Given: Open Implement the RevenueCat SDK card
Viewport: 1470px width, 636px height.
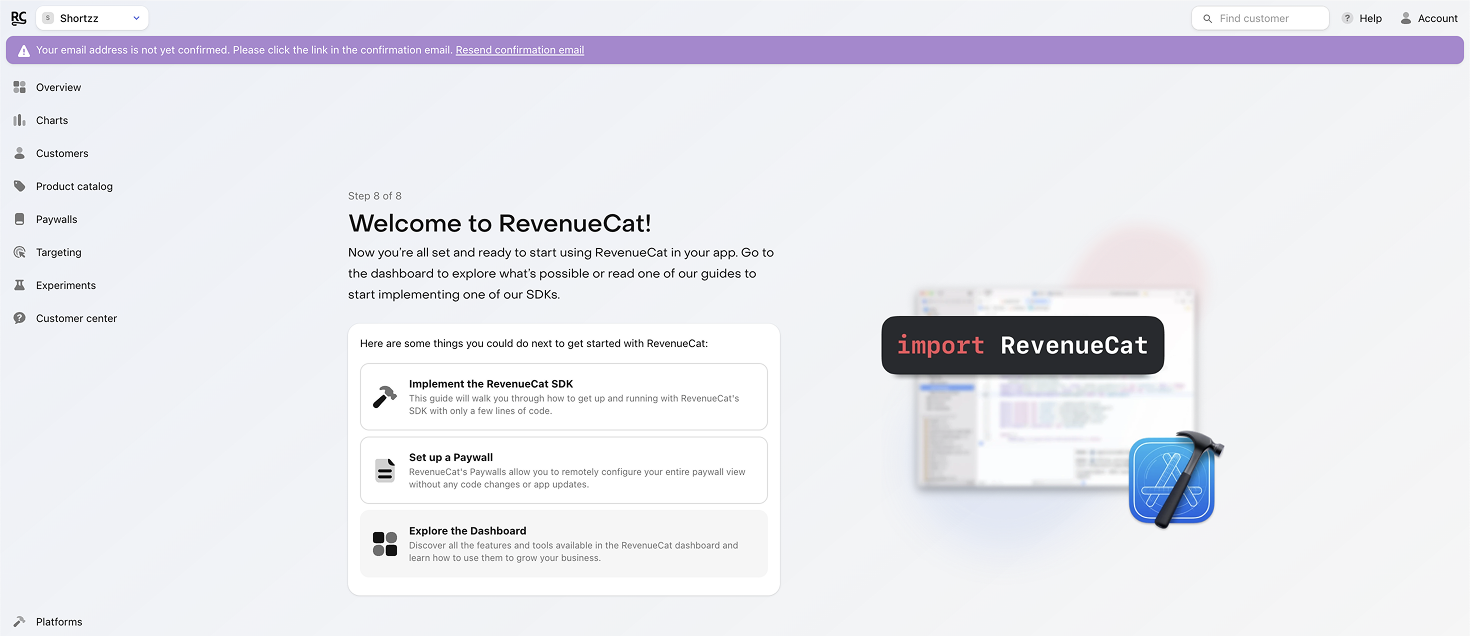Looking at the screenshot, I should pyautogui.click(x=564, y=397).
